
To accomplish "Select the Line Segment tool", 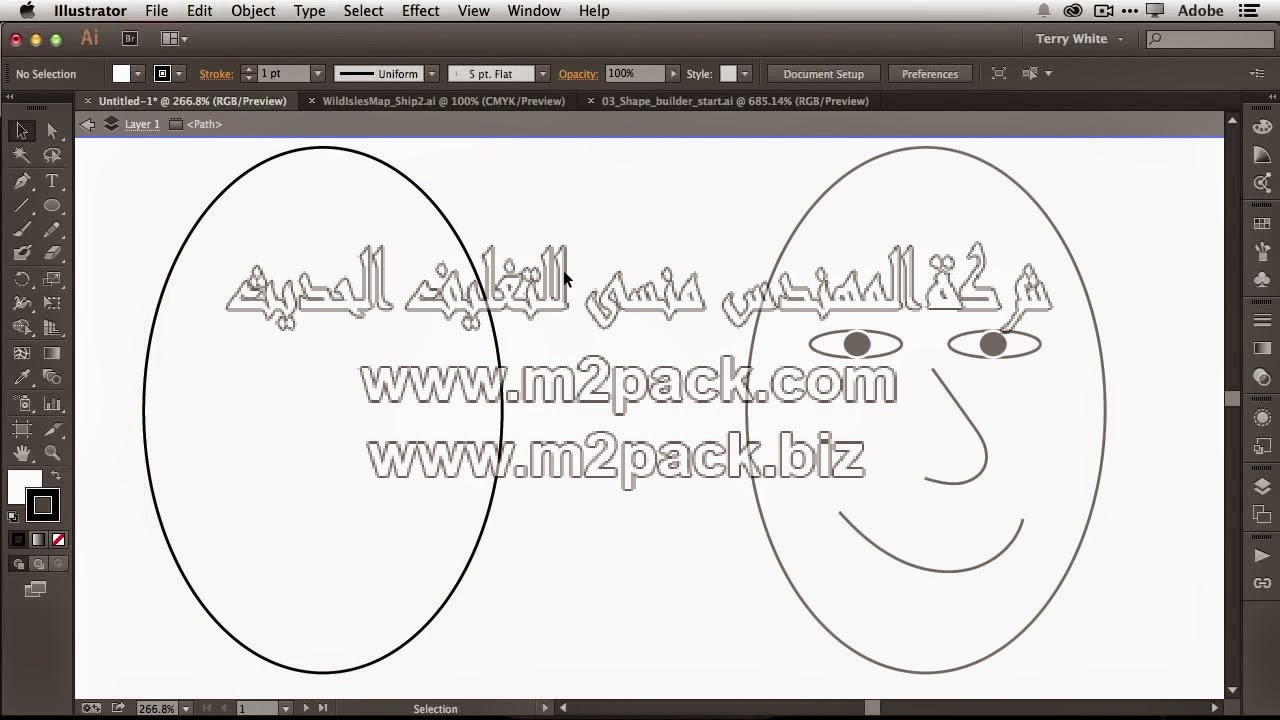I will [x=22, y=206].
